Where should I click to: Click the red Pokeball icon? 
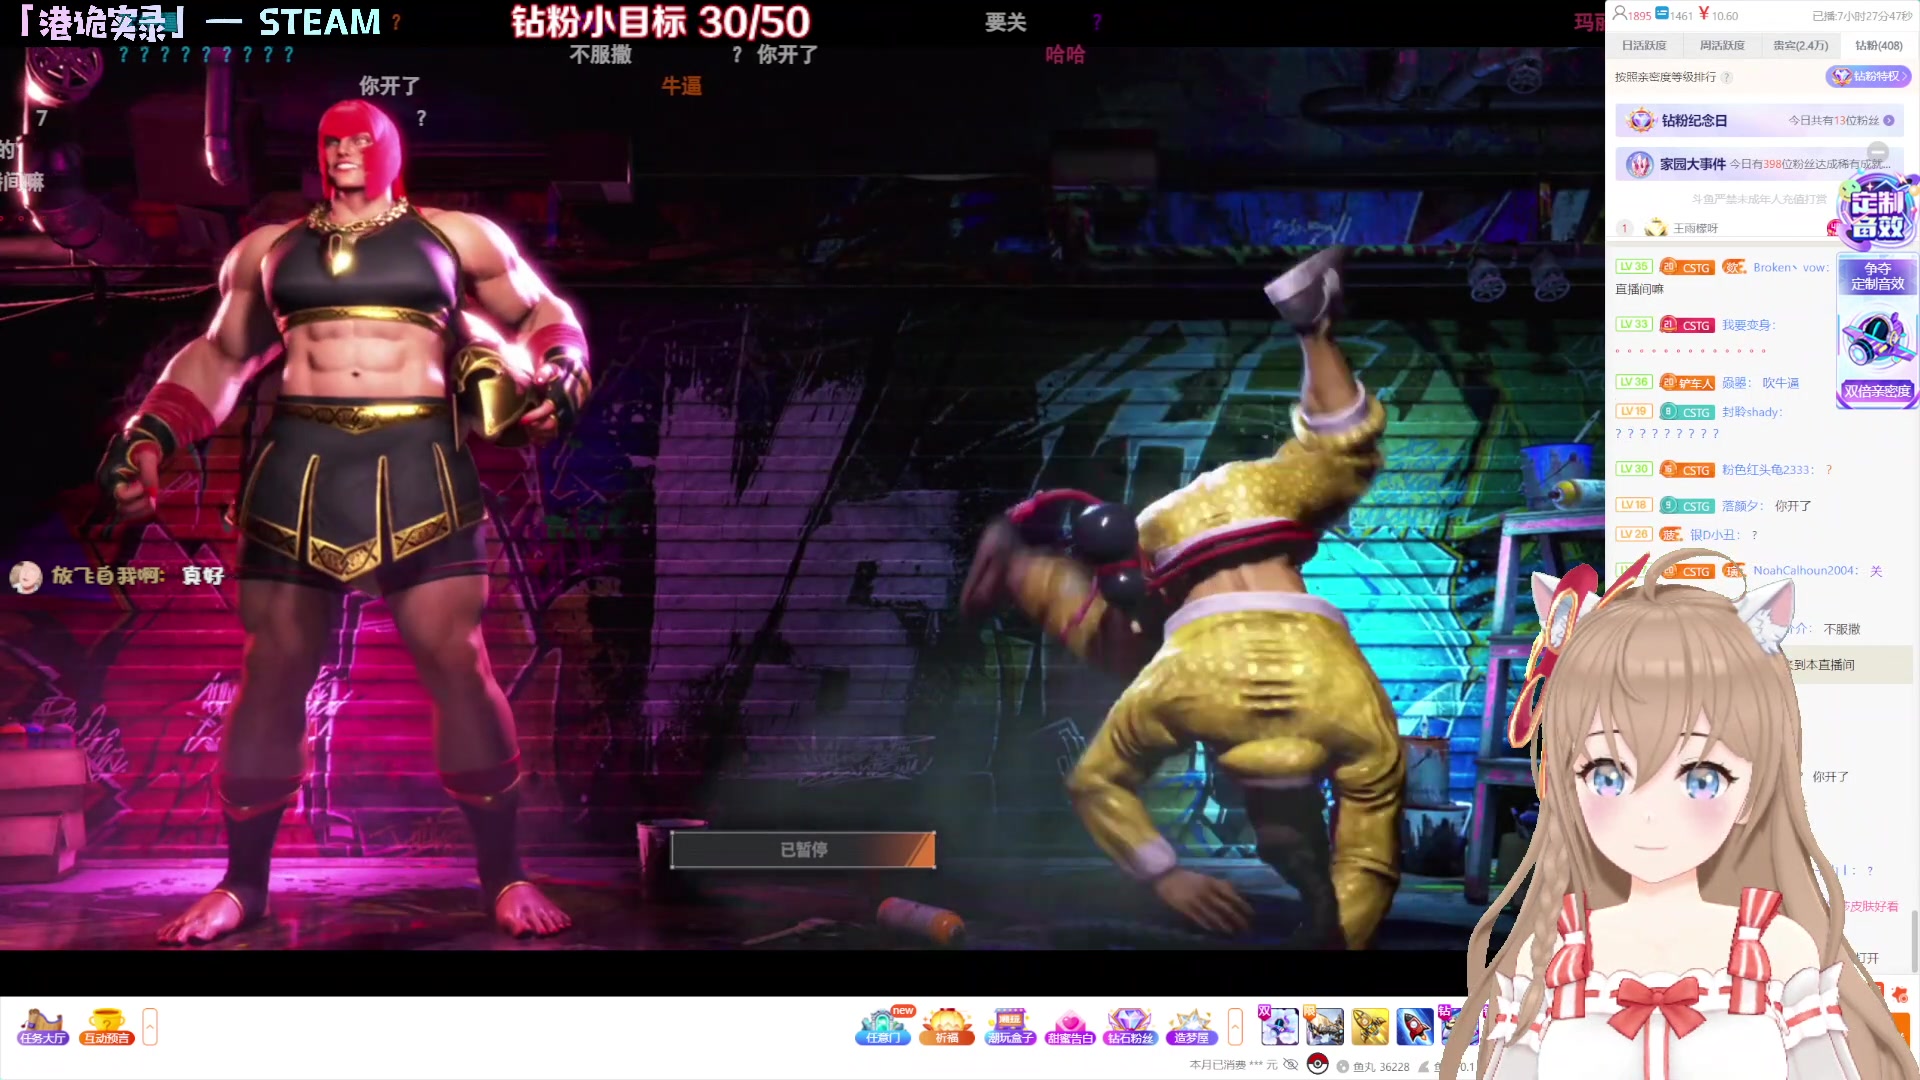click(1318, 1064)
